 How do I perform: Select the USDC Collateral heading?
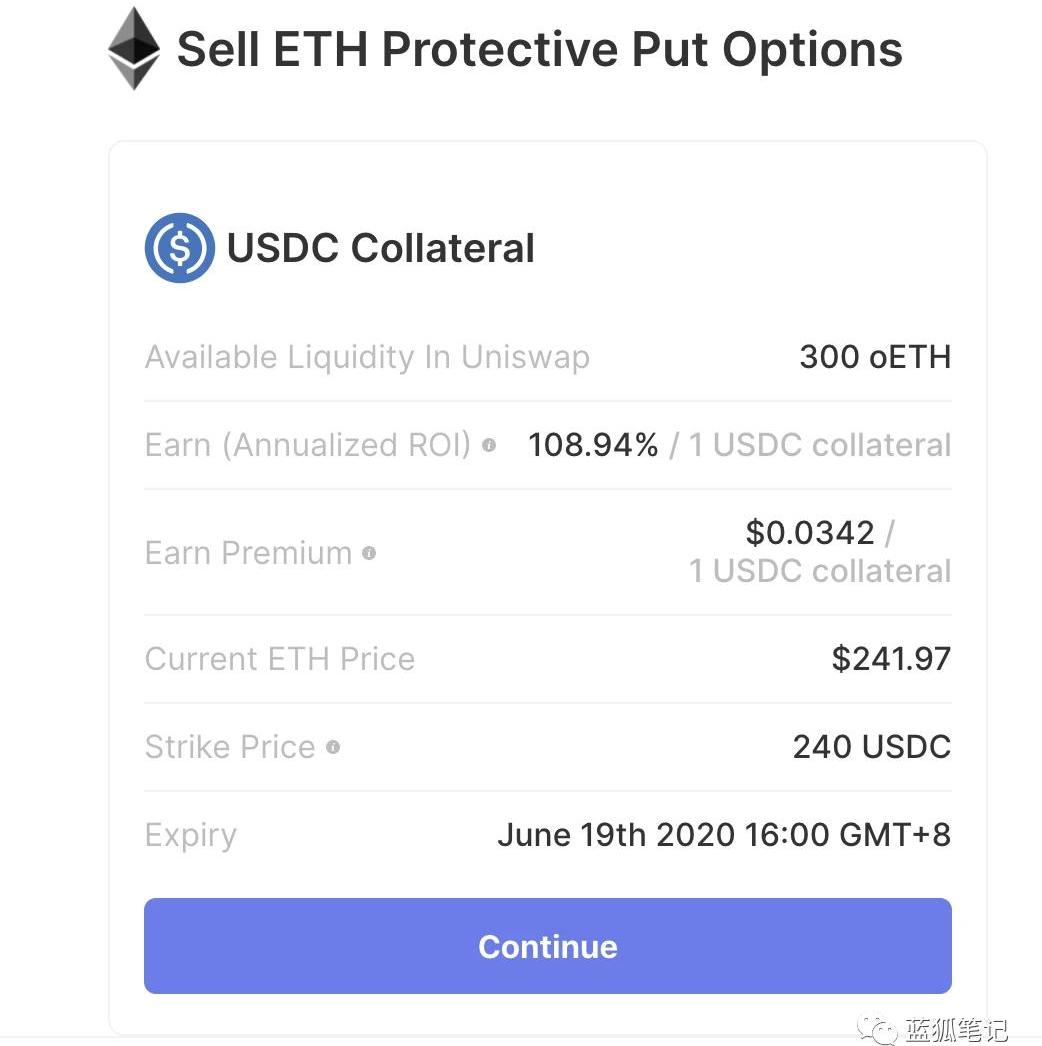pyautogui.click(x=381, y=248)
